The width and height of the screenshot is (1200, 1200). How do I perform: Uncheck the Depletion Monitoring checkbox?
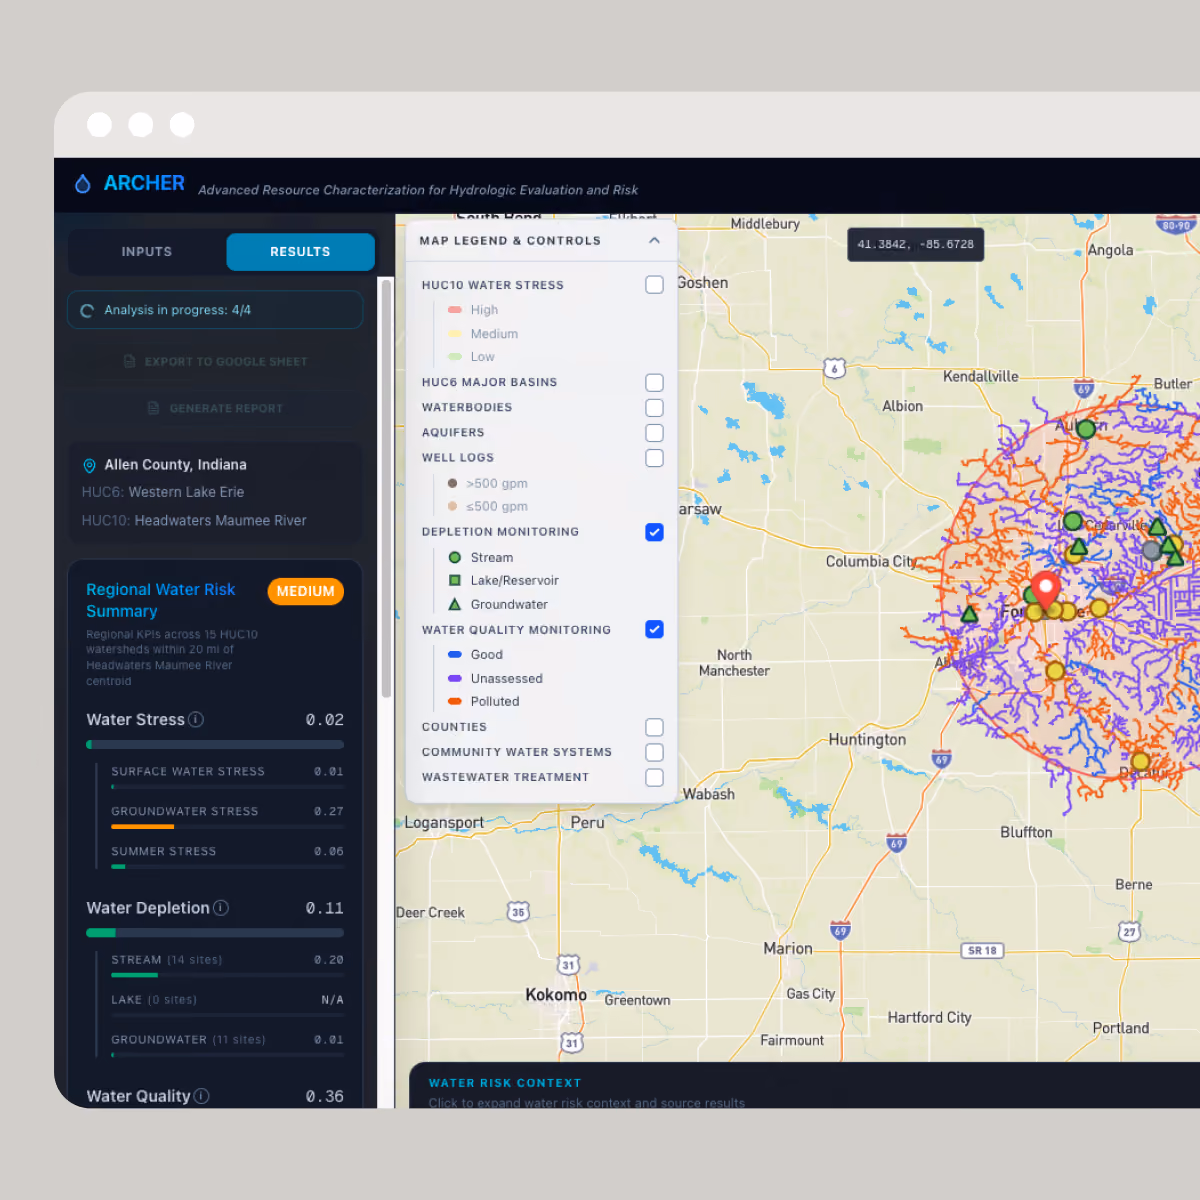(654, 532)
